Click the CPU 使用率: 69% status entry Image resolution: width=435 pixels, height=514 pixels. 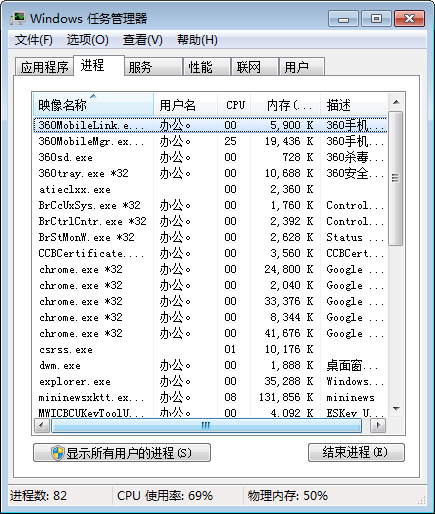pos(165,496)
